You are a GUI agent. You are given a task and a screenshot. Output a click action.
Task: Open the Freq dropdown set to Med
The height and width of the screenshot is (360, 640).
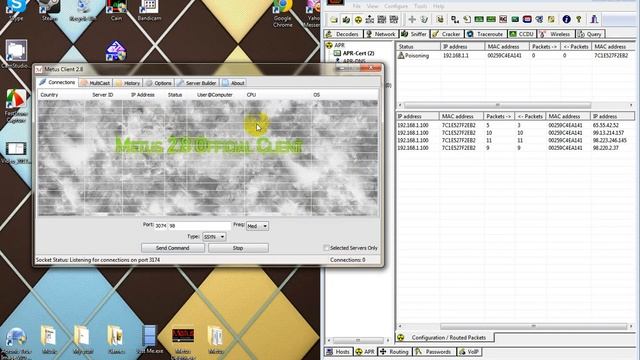[257, 226]
